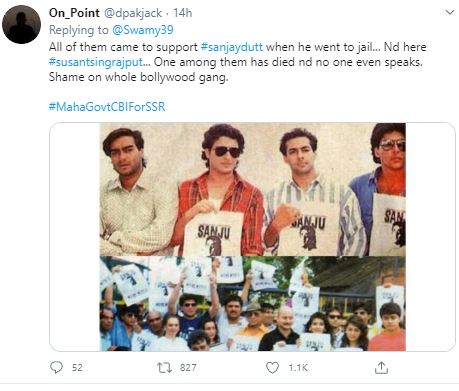This screenshot has height=391, width=459.
Task: Click the 827 retweets count
Action: click(x=188, y=368)
